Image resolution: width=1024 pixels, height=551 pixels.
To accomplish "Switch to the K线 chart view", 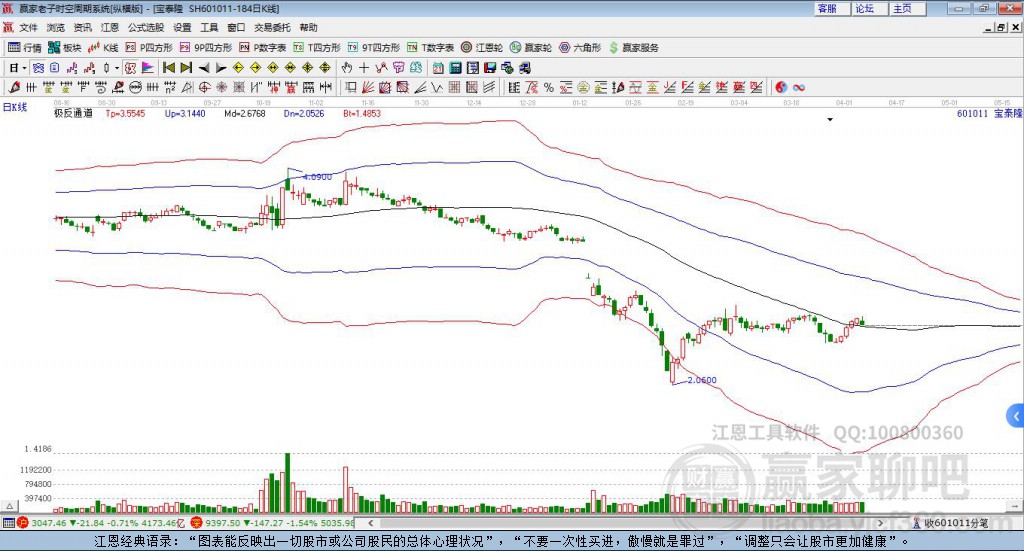I will click(103, 48).
